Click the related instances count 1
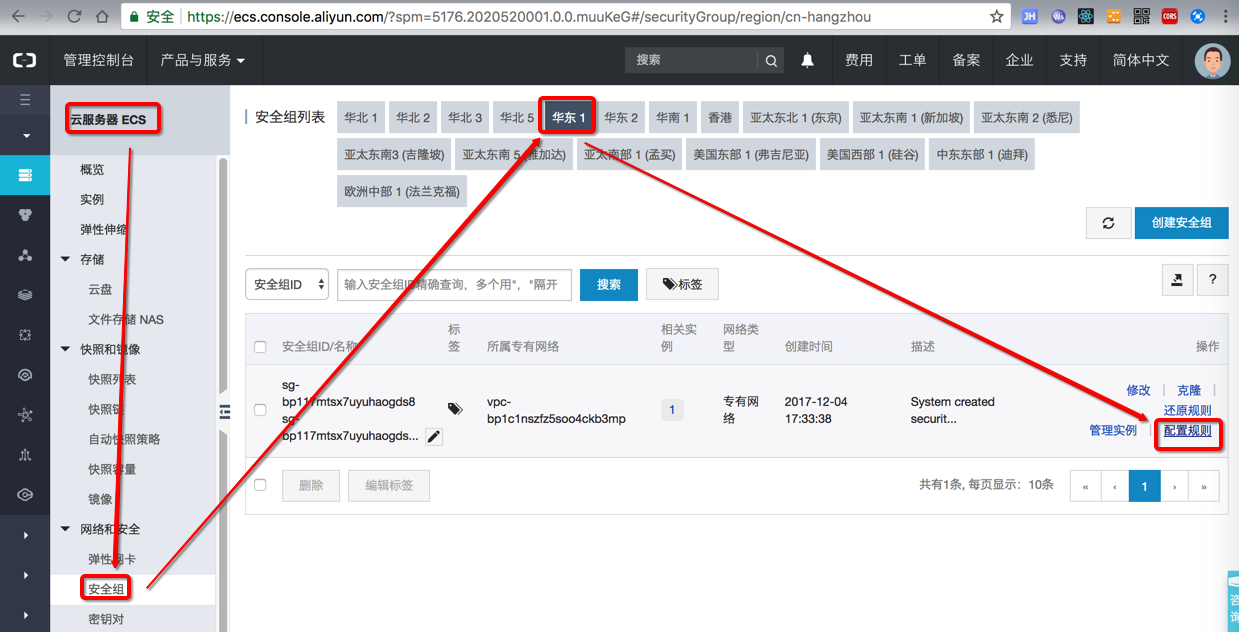The image size is (1239, 632). click(x=672, y=410)
